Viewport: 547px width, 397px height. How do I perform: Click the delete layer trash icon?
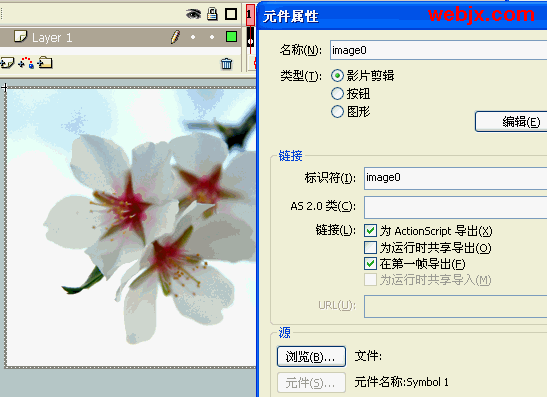[226, 63]
